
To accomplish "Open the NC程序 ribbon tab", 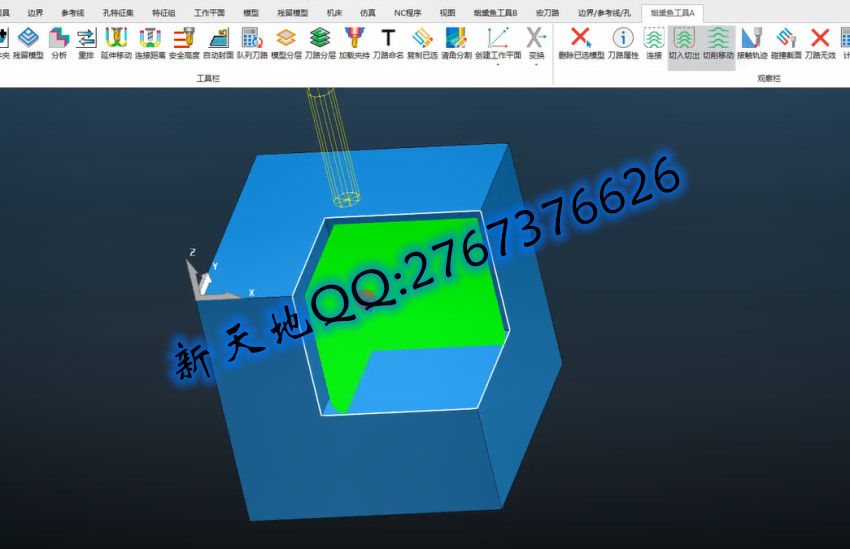I will click(408, 13).
